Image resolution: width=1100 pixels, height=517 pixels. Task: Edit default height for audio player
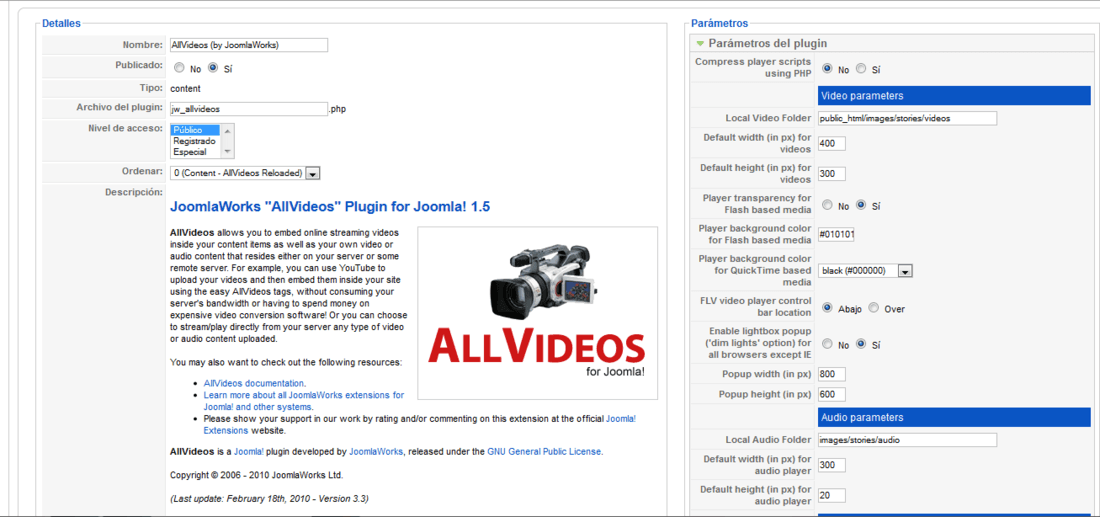coord(831,495)
